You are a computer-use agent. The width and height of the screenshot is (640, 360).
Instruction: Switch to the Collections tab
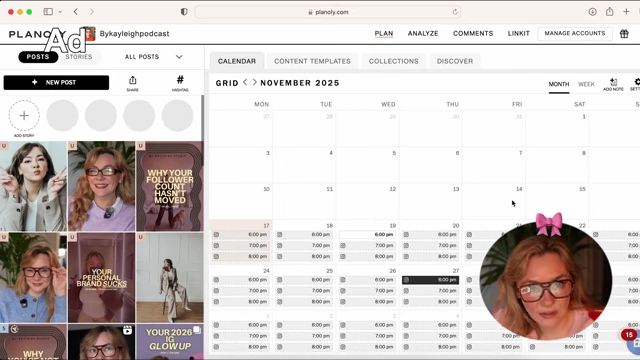pyautogui.click(x=393, y=61)
